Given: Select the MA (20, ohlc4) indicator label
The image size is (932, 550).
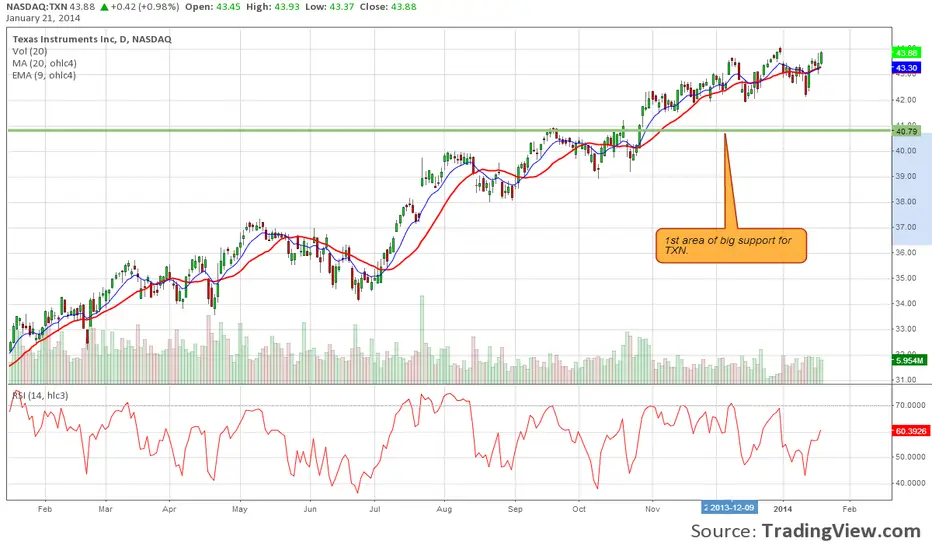Looking at the screenshot, I should click(x=45, y=63).
